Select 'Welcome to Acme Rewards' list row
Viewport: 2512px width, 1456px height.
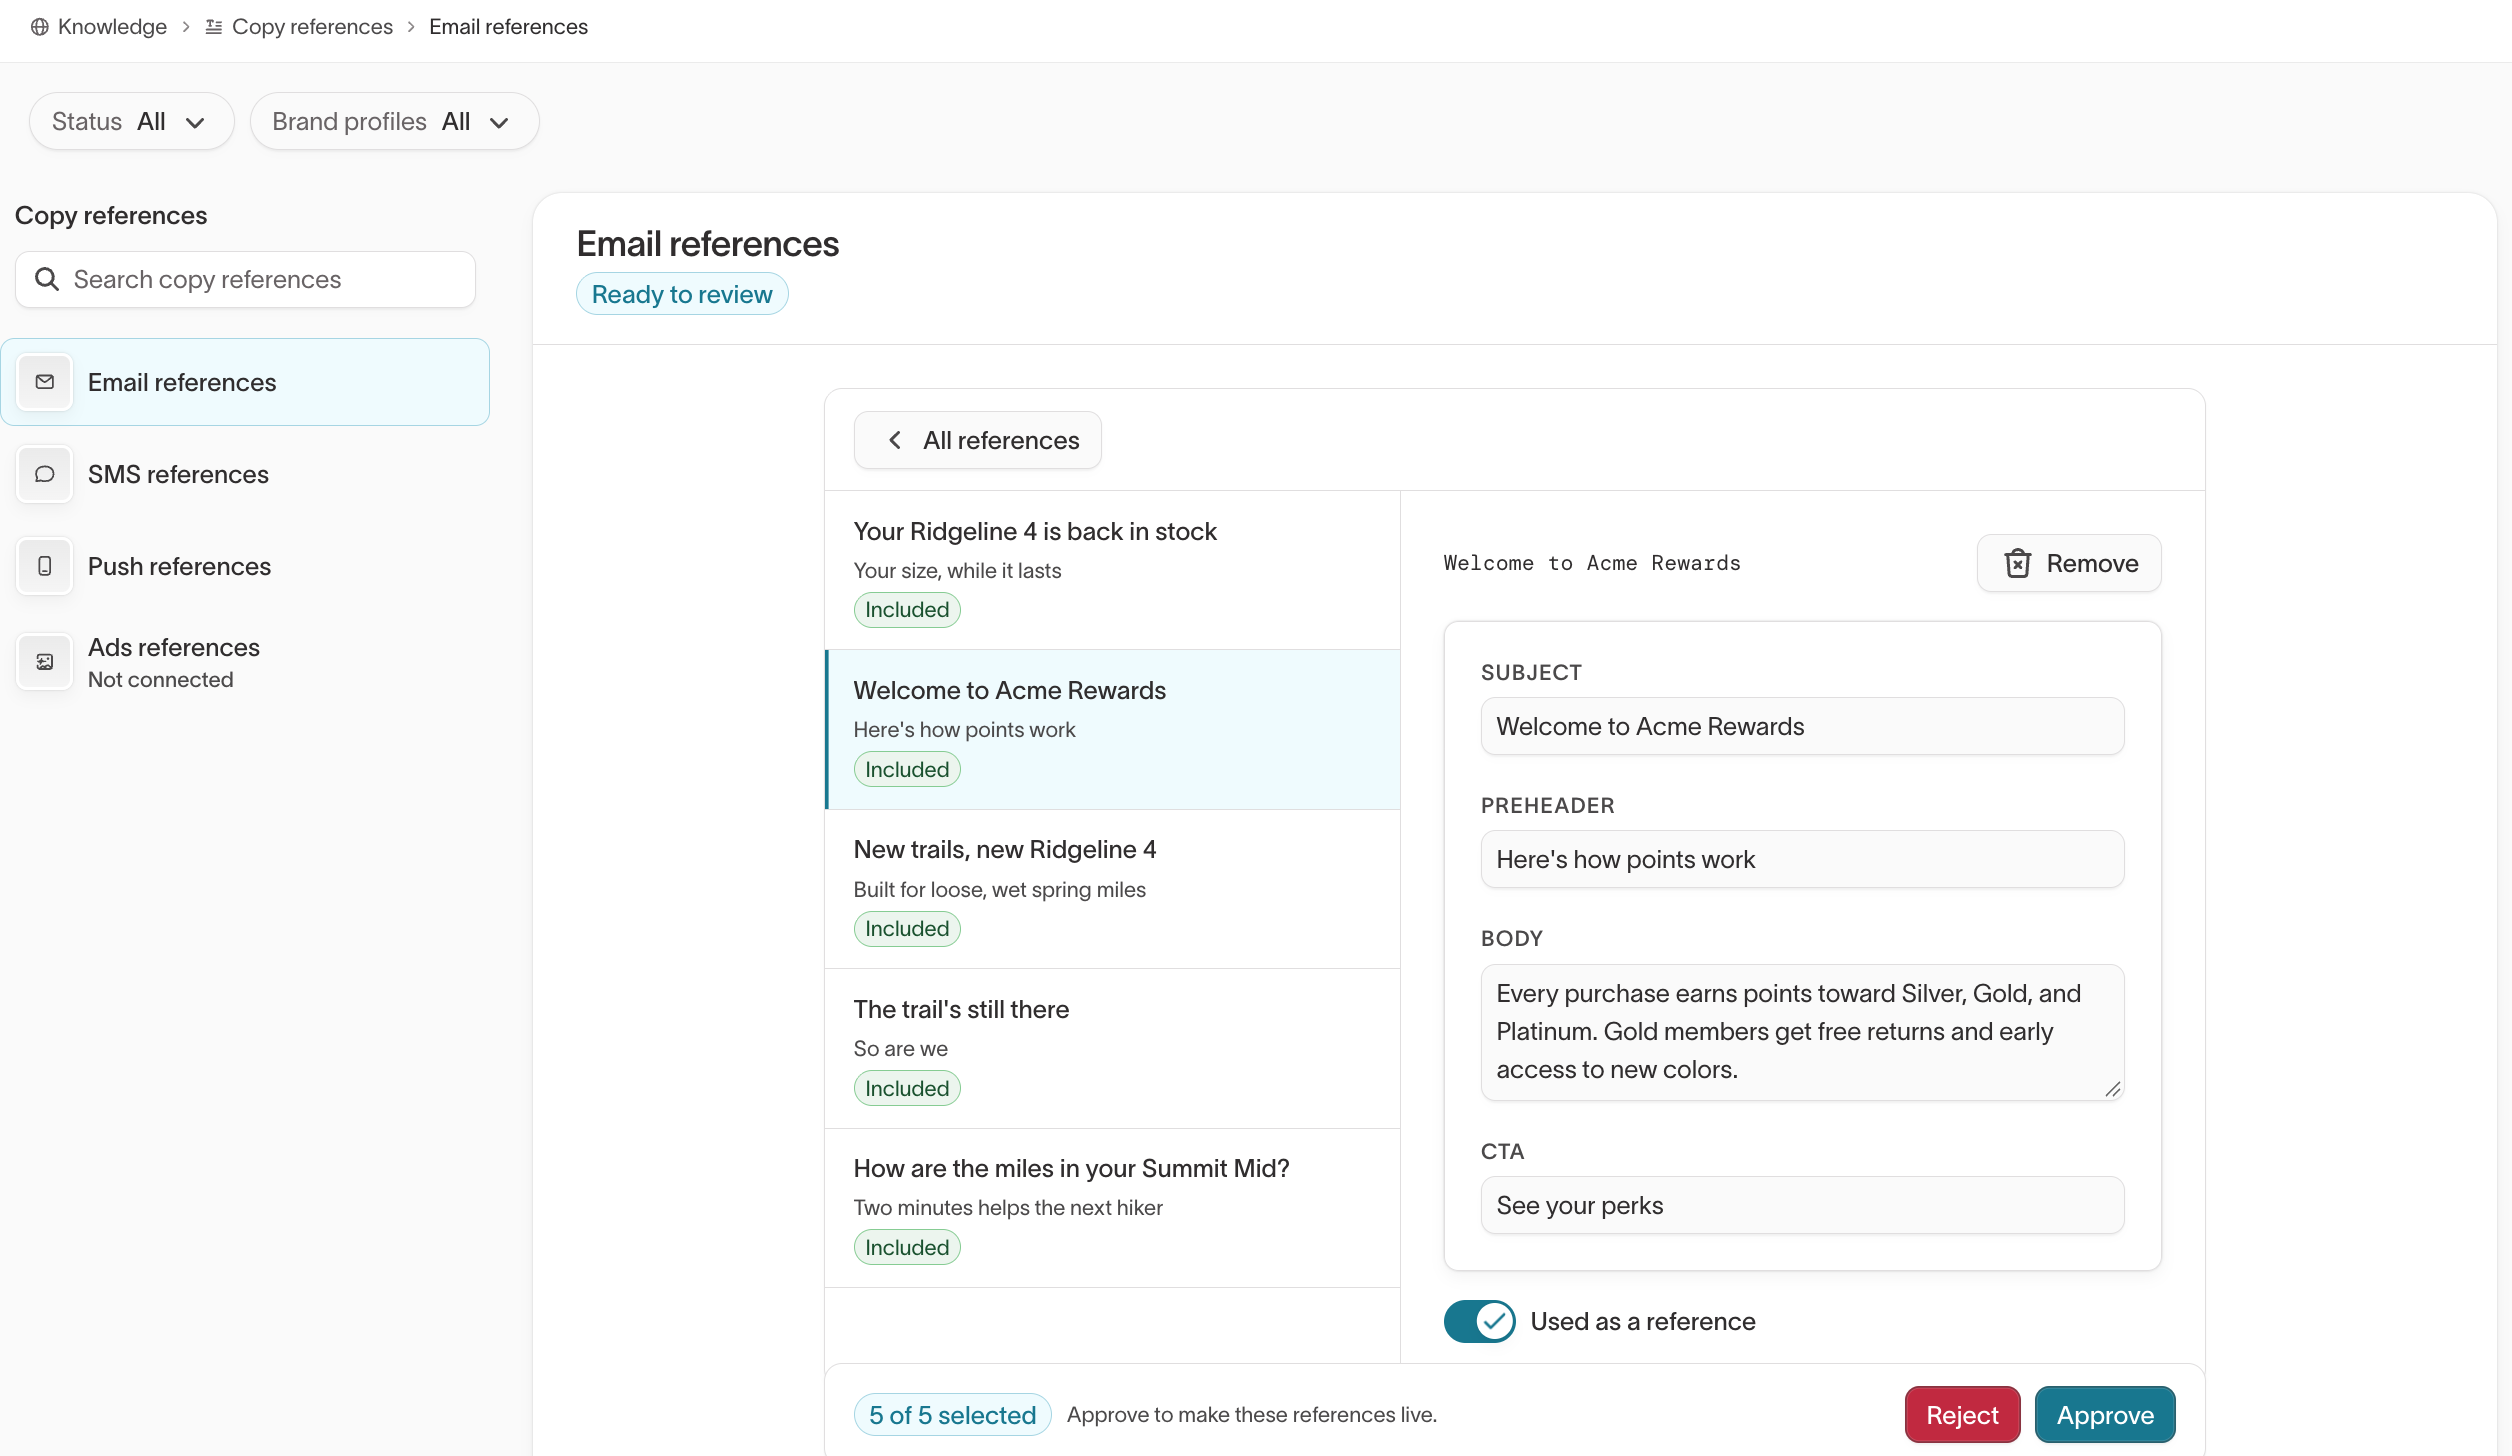[x=1112, y=730]
